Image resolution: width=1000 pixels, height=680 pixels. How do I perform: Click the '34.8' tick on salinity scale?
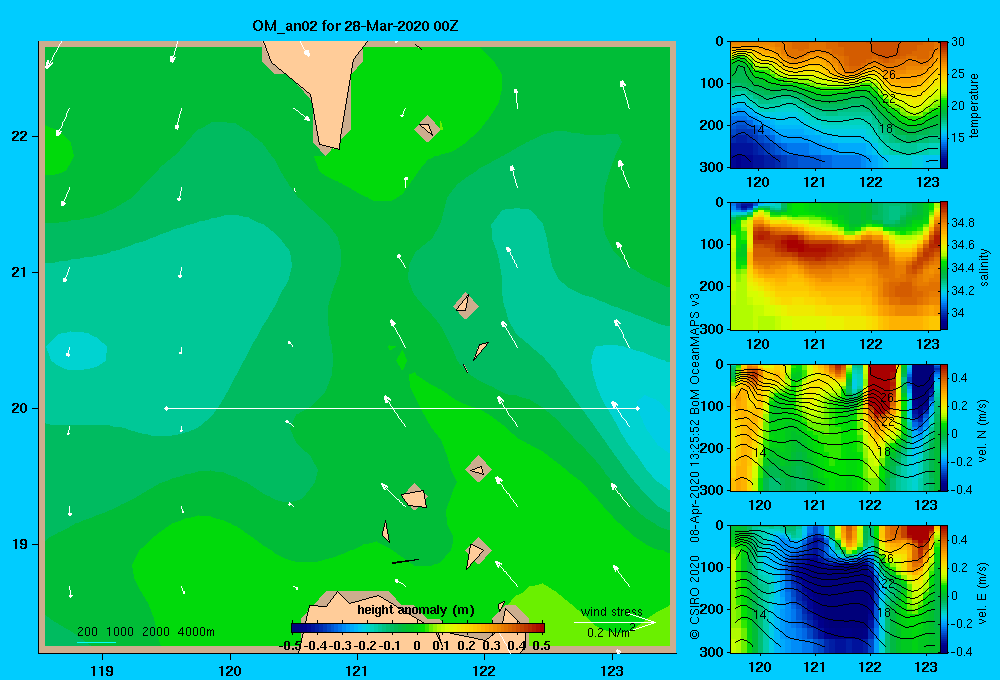(x=962, y=223)
